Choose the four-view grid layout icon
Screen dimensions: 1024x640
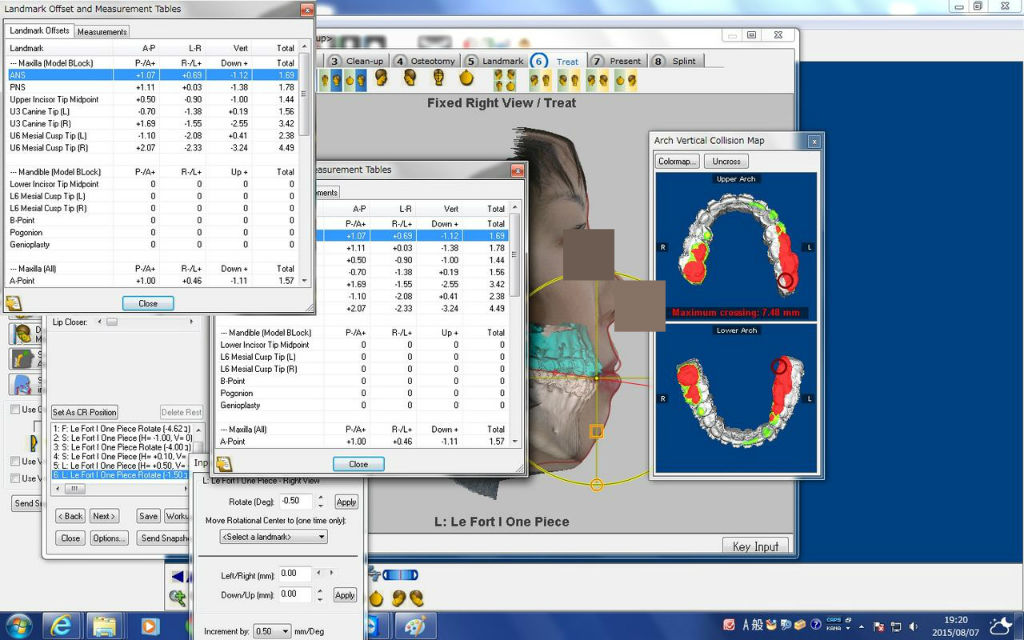(x=504, y=80)
